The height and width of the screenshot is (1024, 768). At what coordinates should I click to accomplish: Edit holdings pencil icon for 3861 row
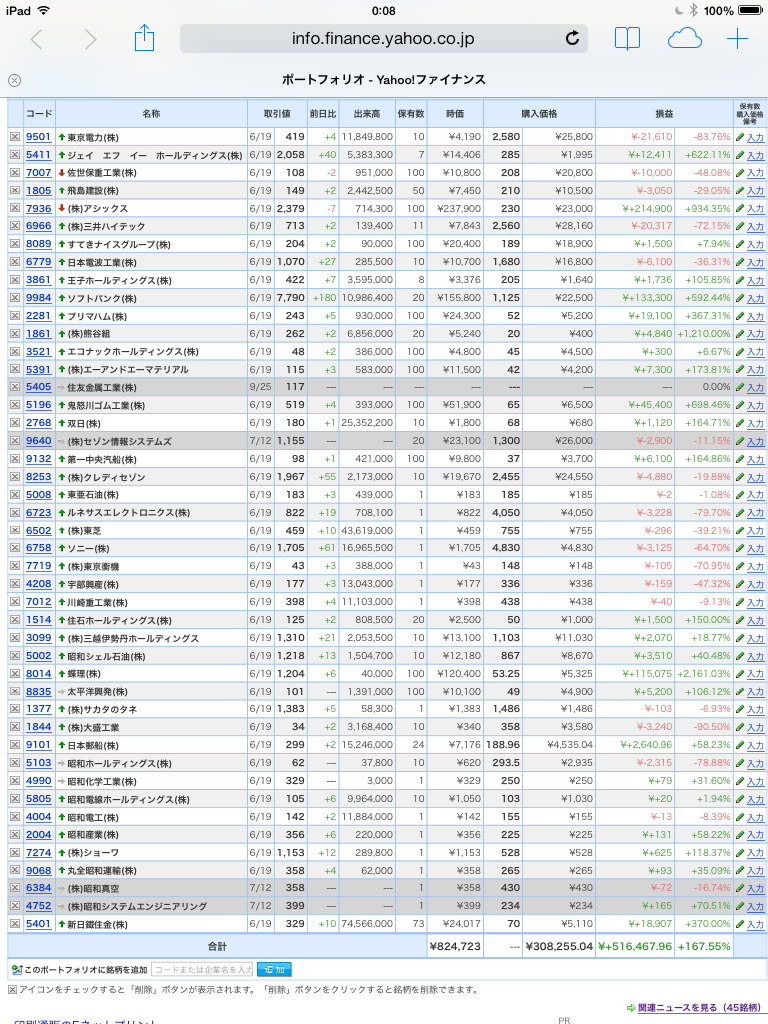pyautogui.click(x=740, y=280)
